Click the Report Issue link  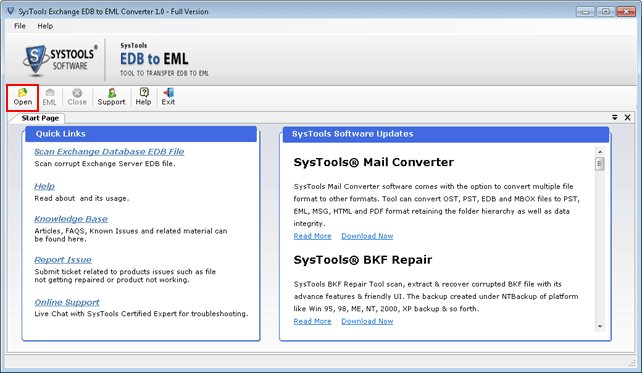[63, 260]
